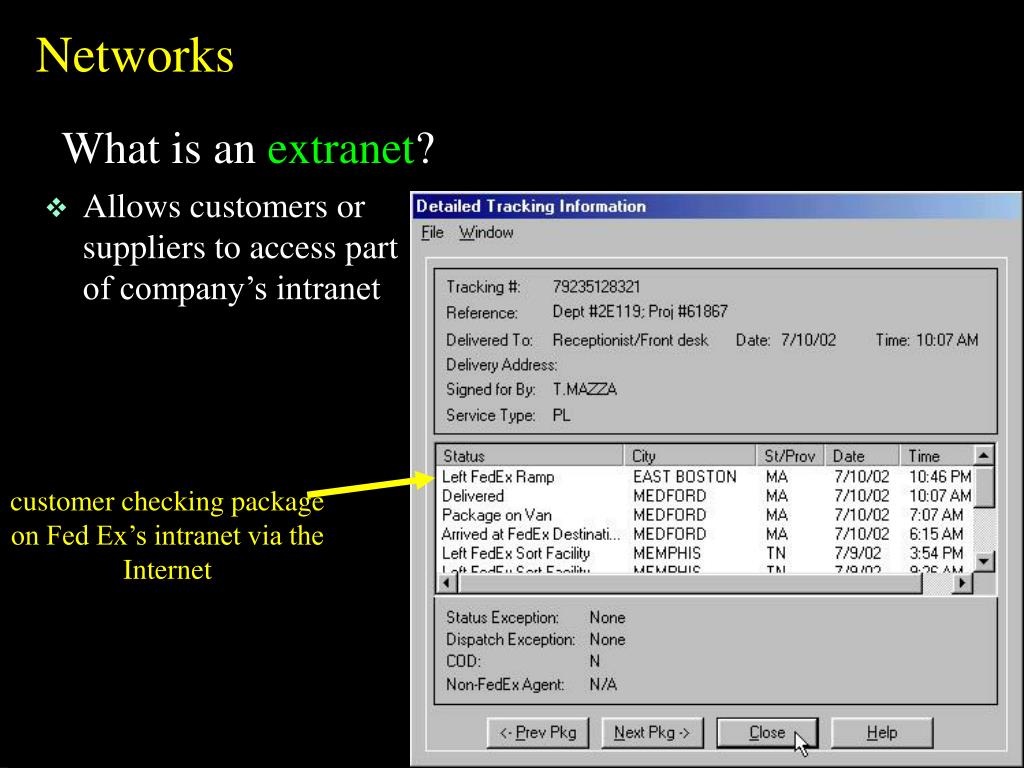This screenshot has height=768, width=1024.
Task: Click the delivery time 10:07 AM field
Action: click(x=947, y=340)
